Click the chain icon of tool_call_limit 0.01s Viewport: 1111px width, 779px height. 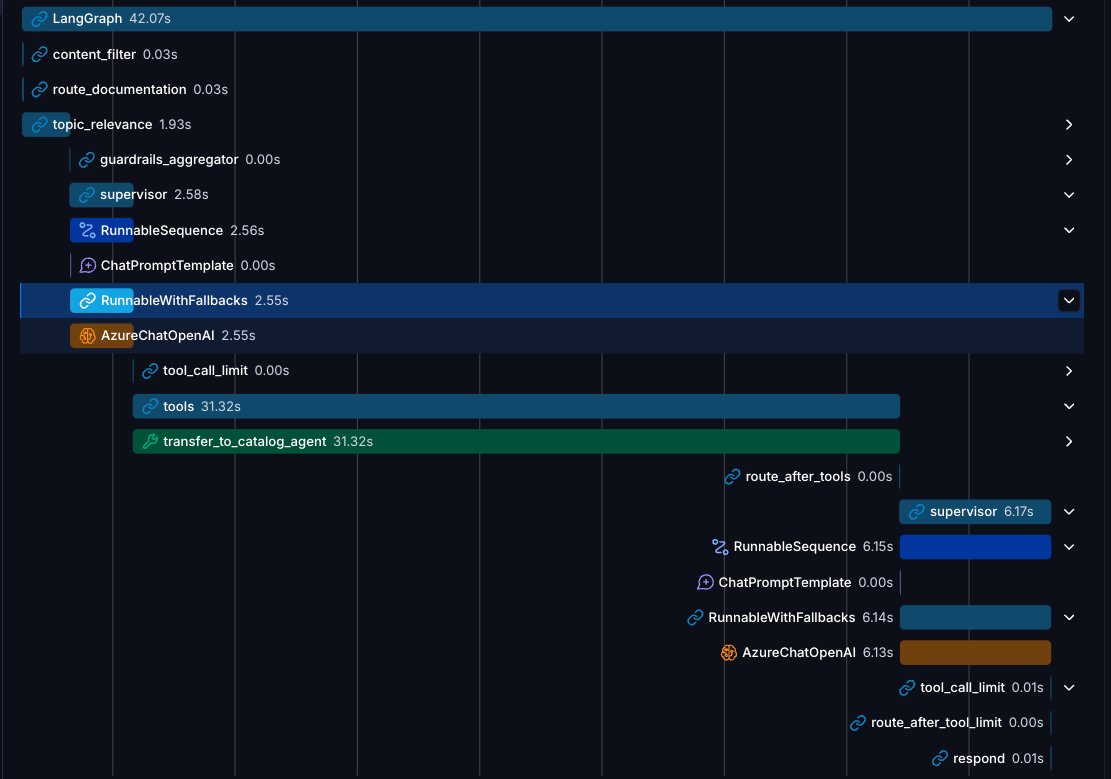[x=907, y=688]
